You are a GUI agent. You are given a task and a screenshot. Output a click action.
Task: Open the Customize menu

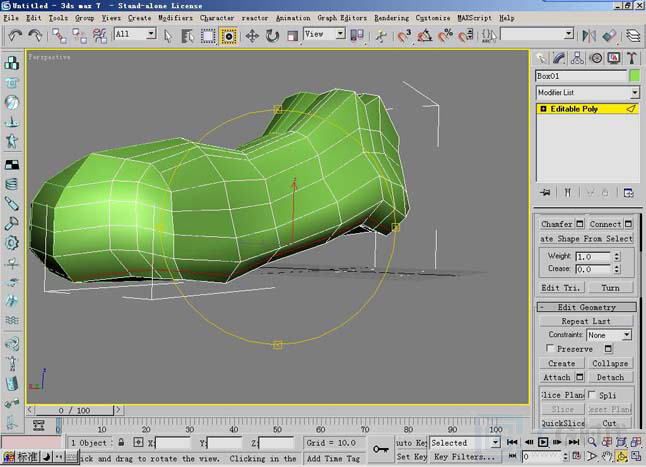pos(433,18)
